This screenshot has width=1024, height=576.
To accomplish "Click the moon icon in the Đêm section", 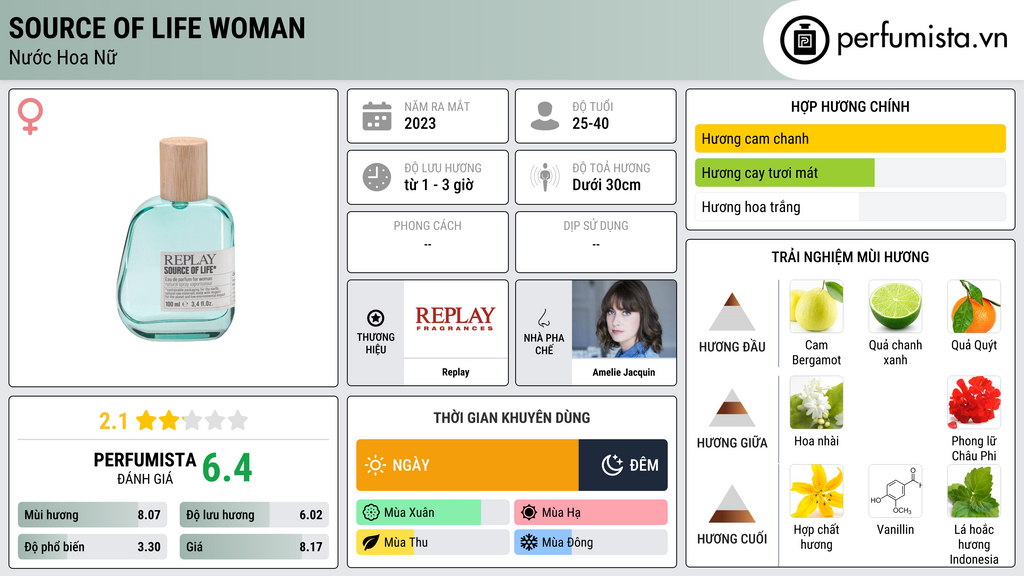I will click(612, 465).
